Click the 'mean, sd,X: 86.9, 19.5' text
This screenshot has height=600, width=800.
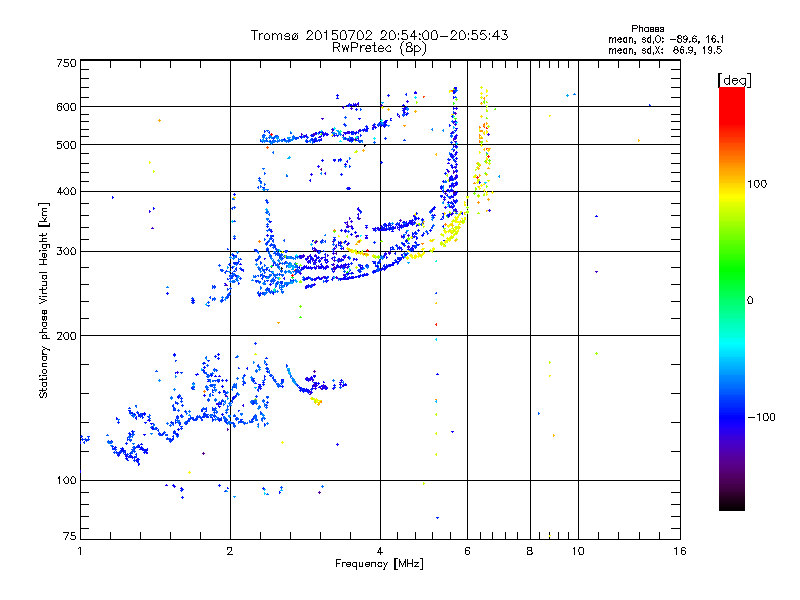tap(665, 50)
